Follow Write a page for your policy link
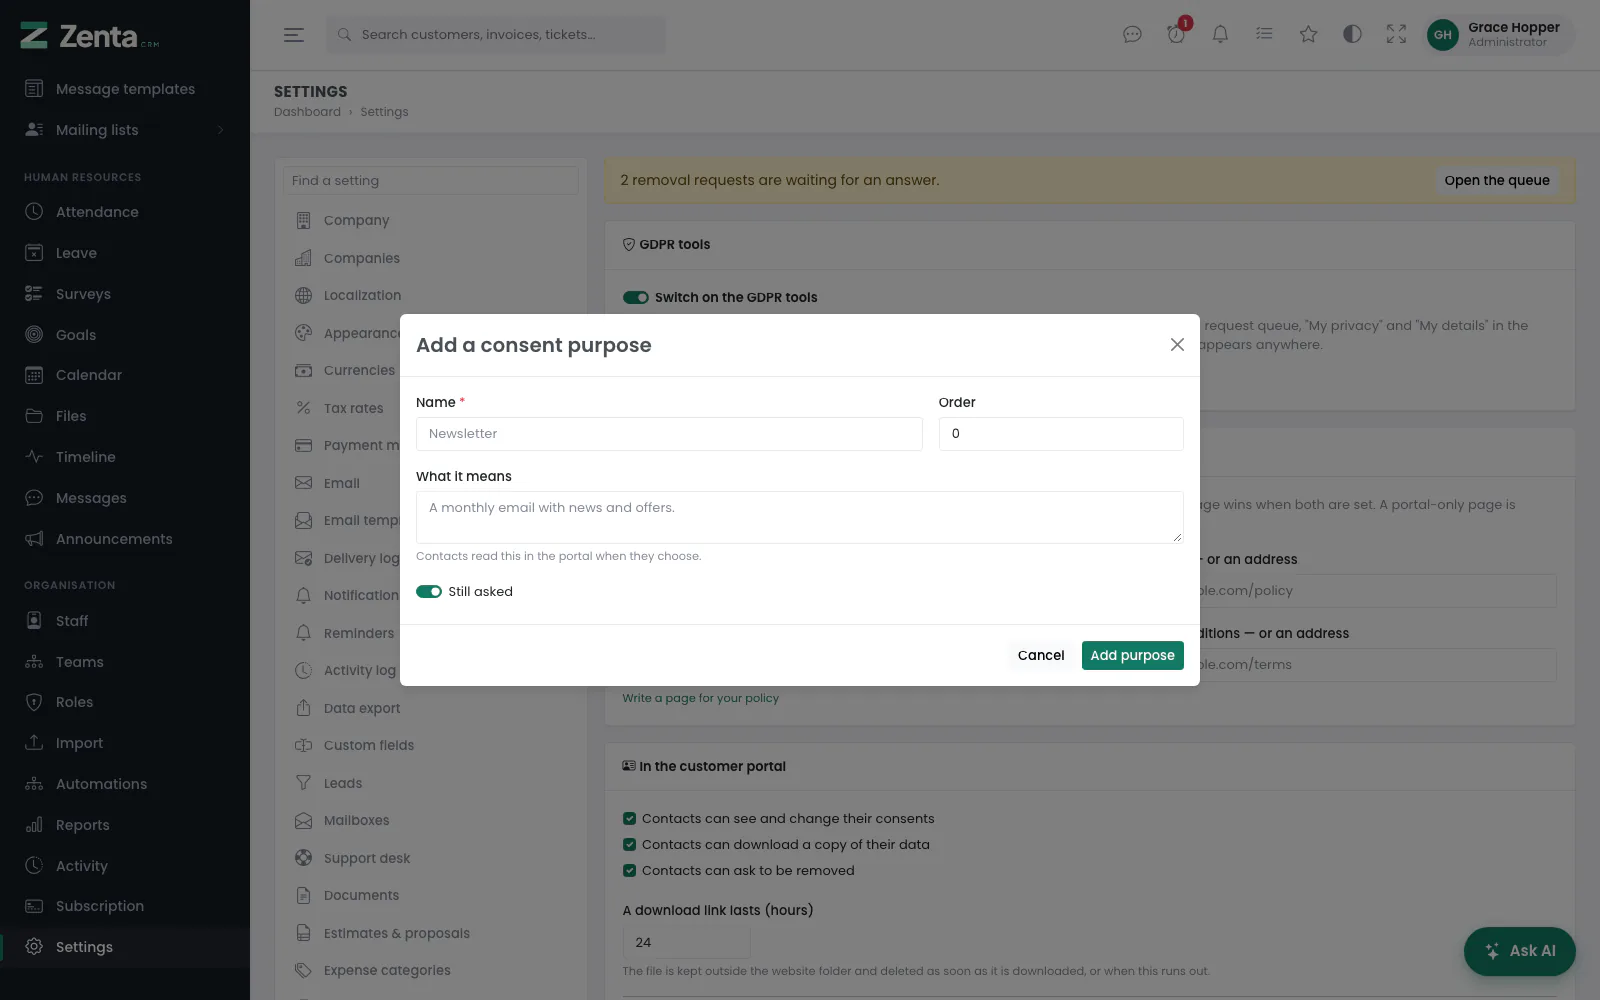1600x1000 pixels. tap(700, 698)
